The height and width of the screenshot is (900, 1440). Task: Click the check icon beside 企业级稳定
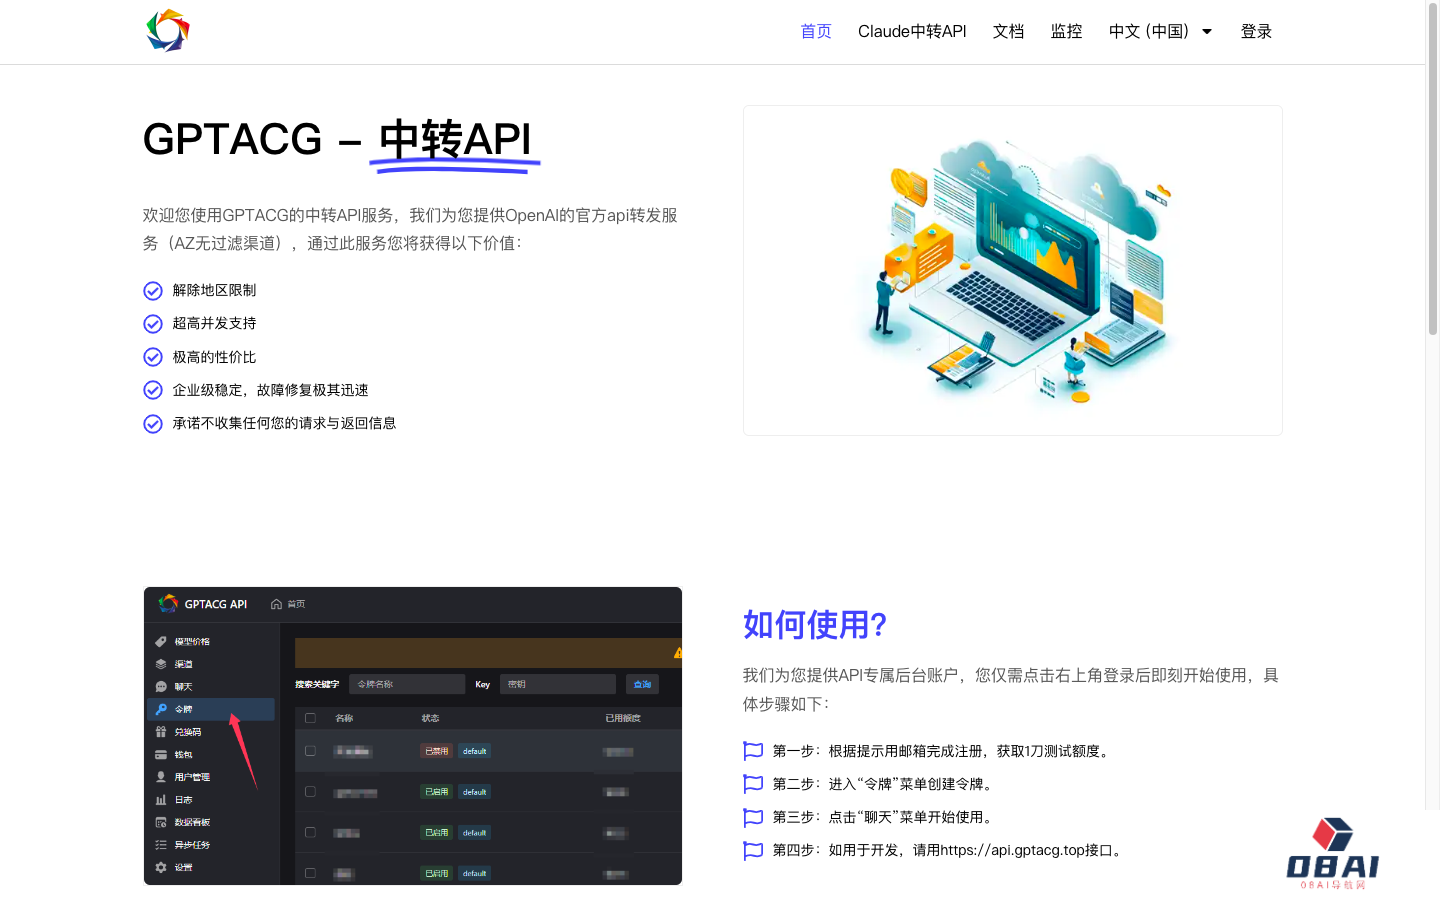tap(153, 390)
